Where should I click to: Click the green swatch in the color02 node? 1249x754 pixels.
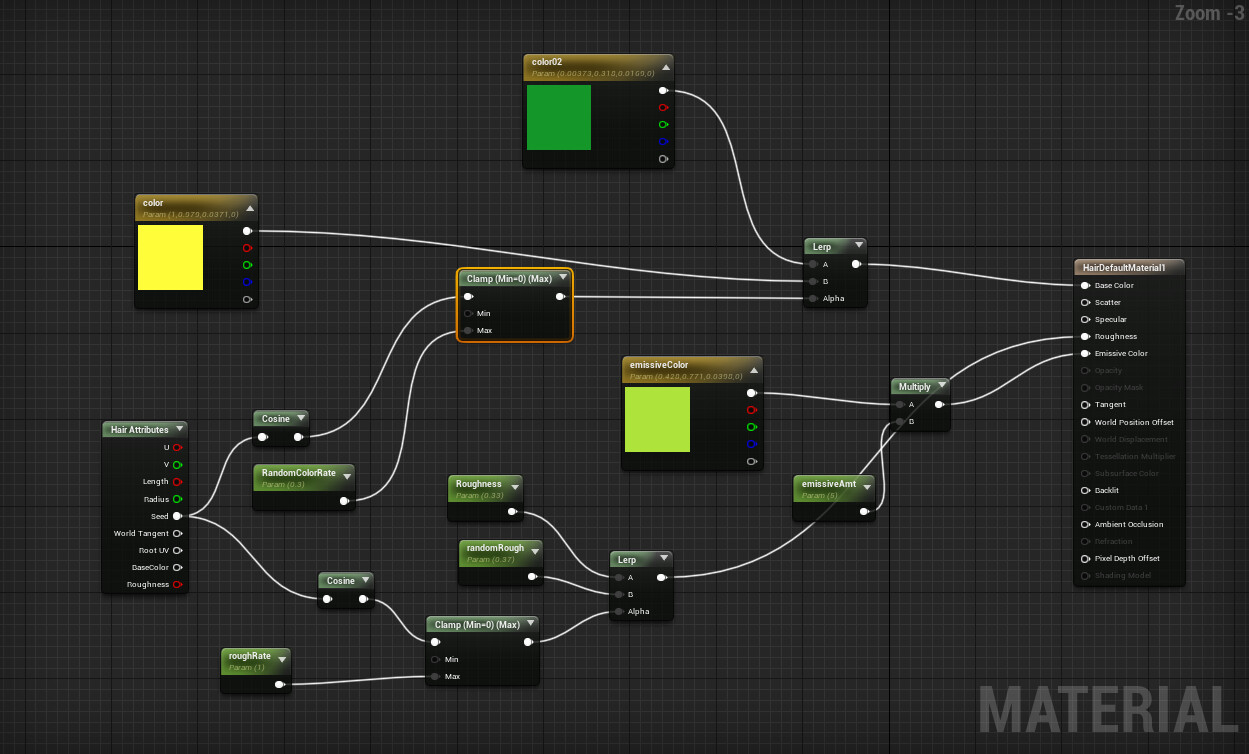tap(558, 117)
